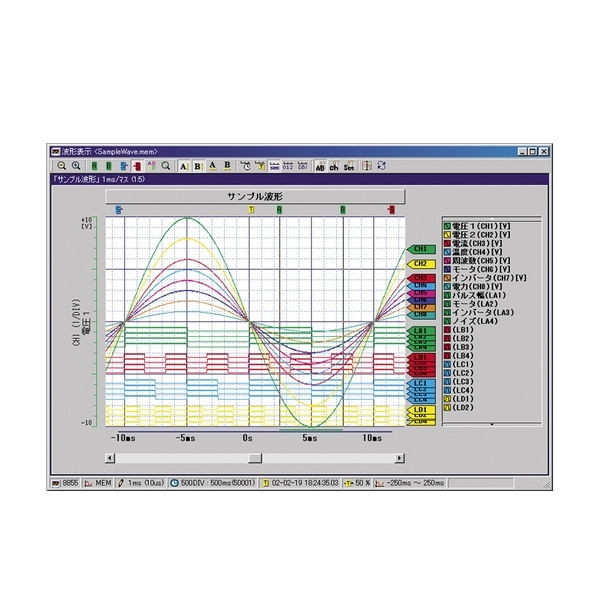Toggle the 電圧1 (CH1) channel visibility box
Screen dimensions: 600x600
click(x=446, y=227)
